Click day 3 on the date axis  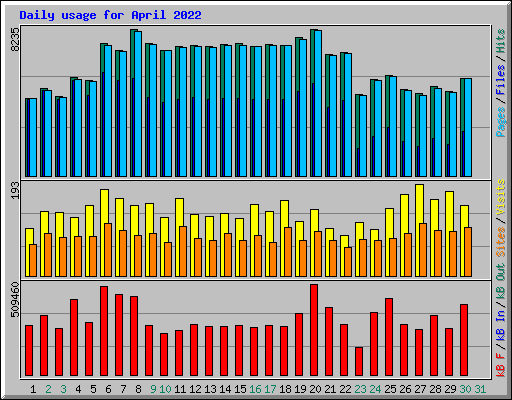click(63, 389)
